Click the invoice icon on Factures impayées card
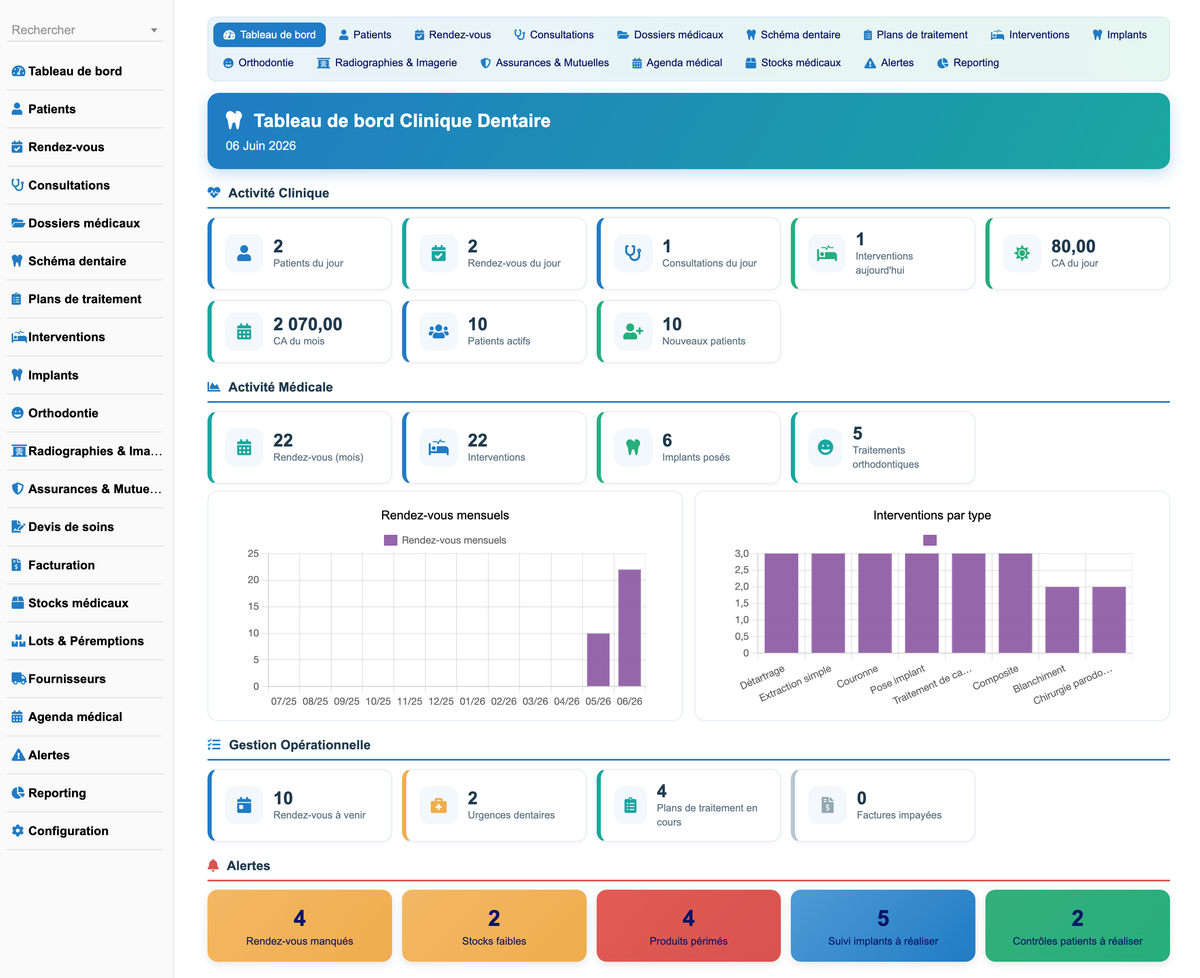This screenshot has height=978, width=1200. 827,806
